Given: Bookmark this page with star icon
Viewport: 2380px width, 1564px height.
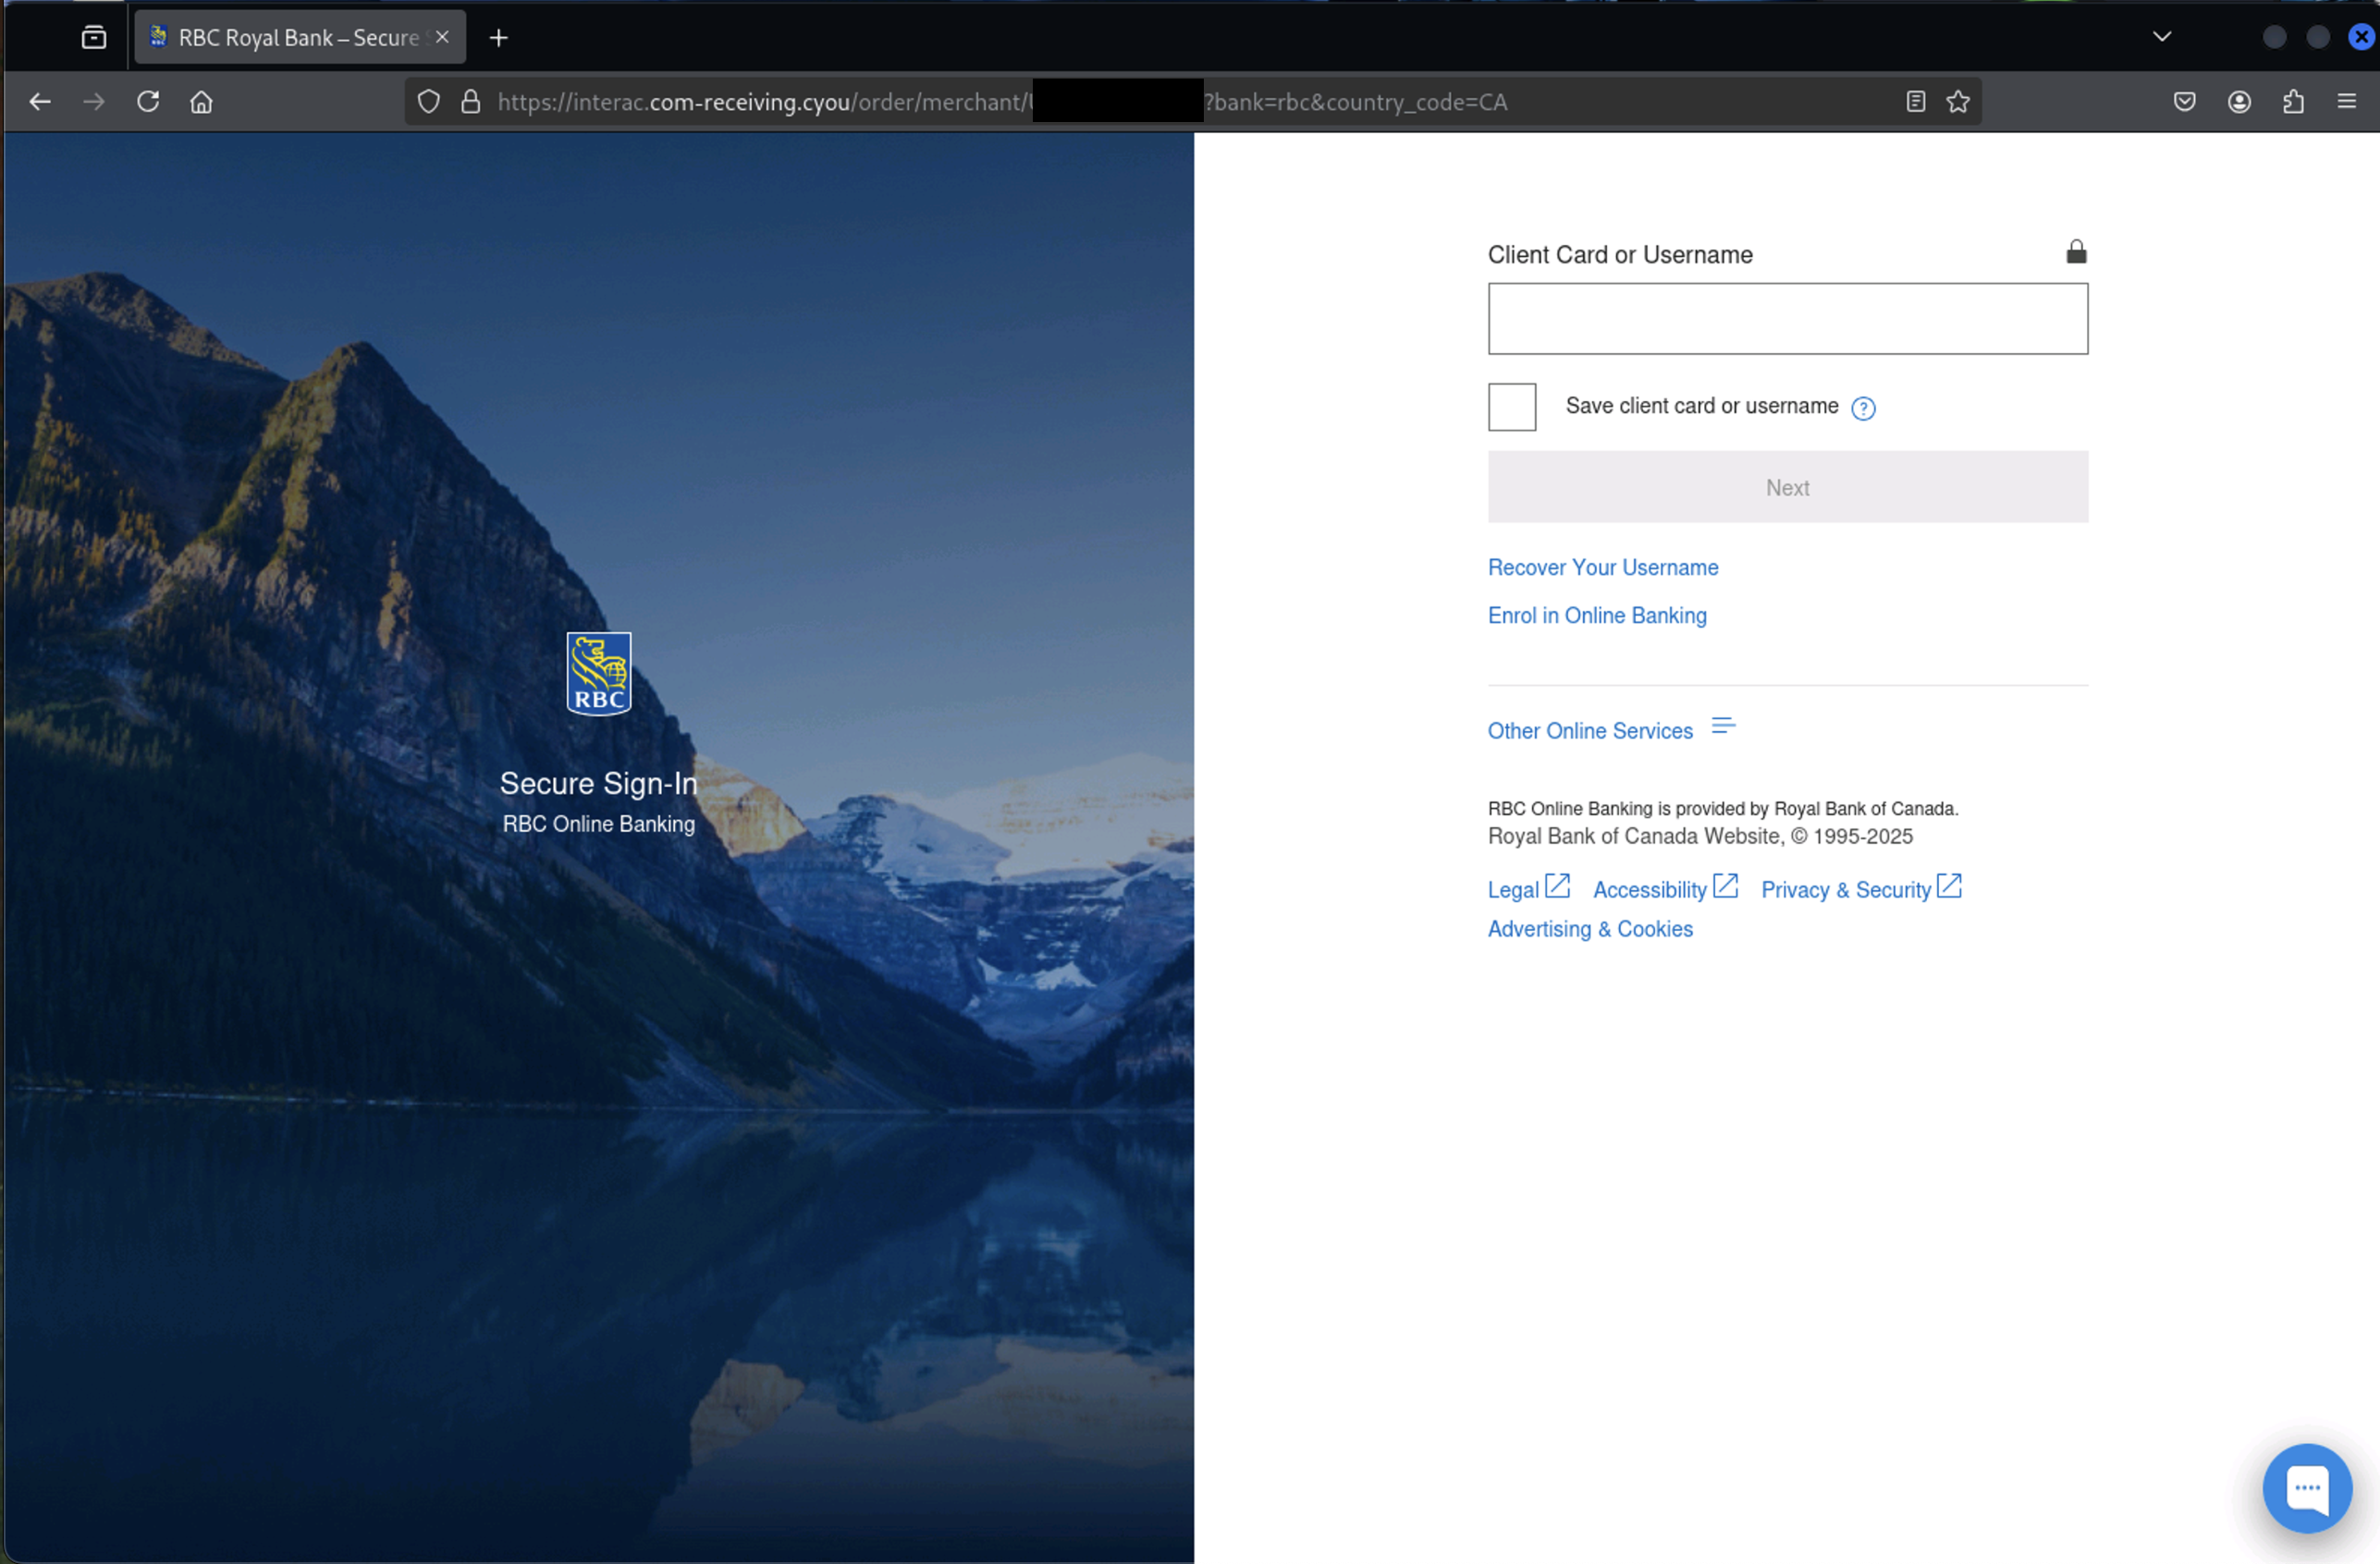Looking at the screenshot, I should (x=1958, y=102).
